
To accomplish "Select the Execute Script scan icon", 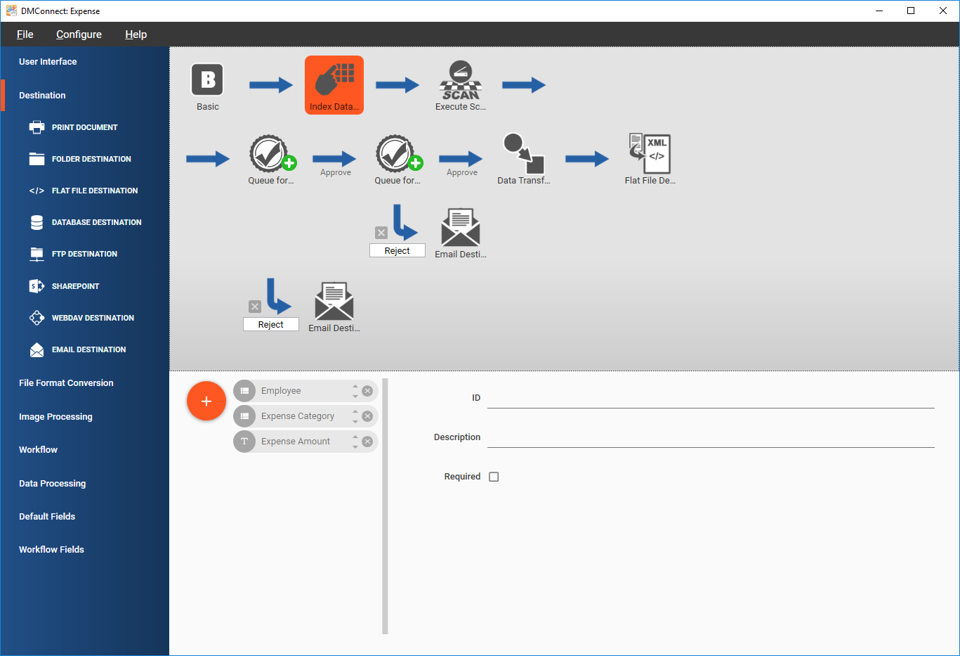I will point(460,80).
